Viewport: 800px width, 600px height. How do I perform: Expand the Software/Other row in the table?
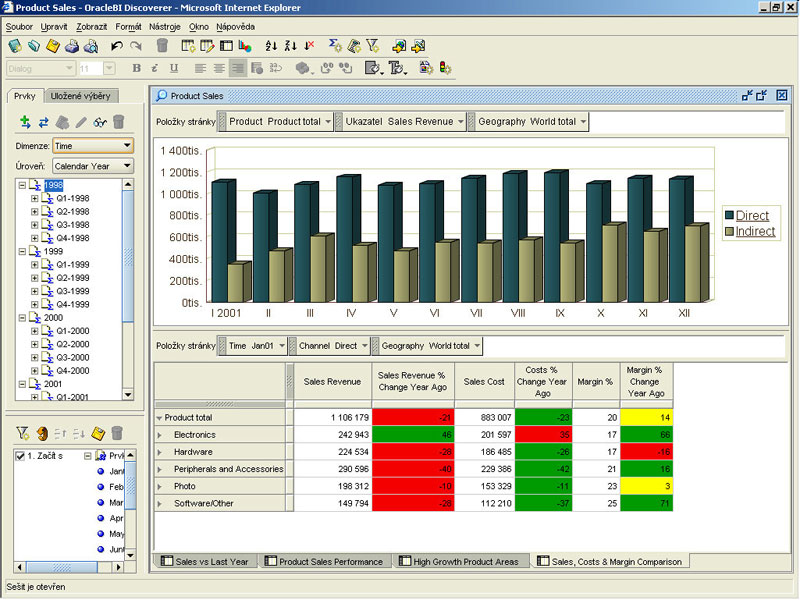pyautogui.click(x=160, y=504)
